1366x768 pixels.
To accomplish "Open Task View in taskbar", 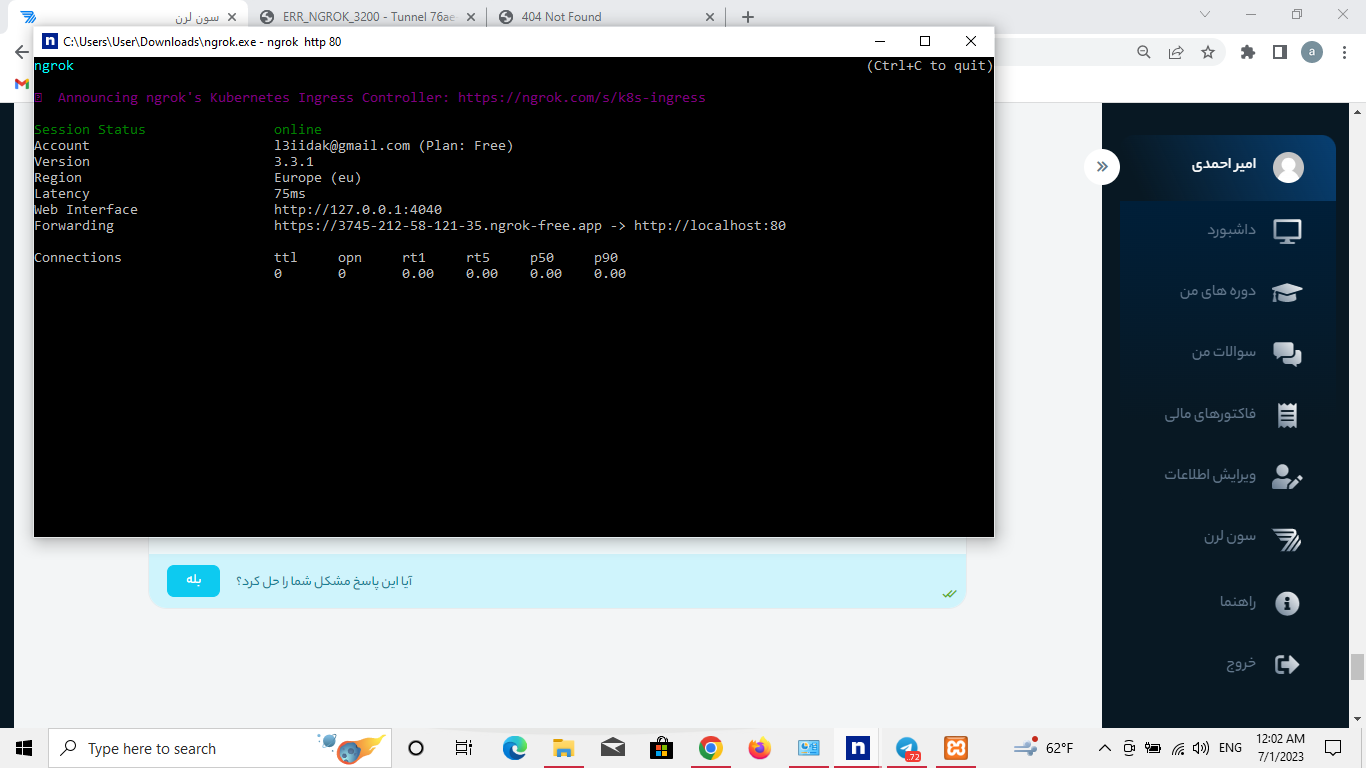I will coord(463,748).
